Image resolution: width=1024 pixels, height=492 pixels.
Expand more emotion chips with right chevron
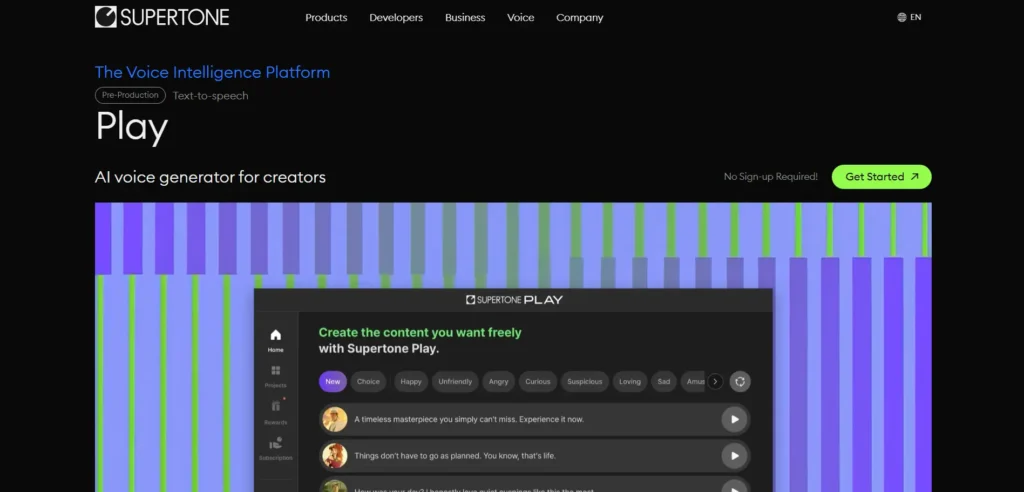715,381
